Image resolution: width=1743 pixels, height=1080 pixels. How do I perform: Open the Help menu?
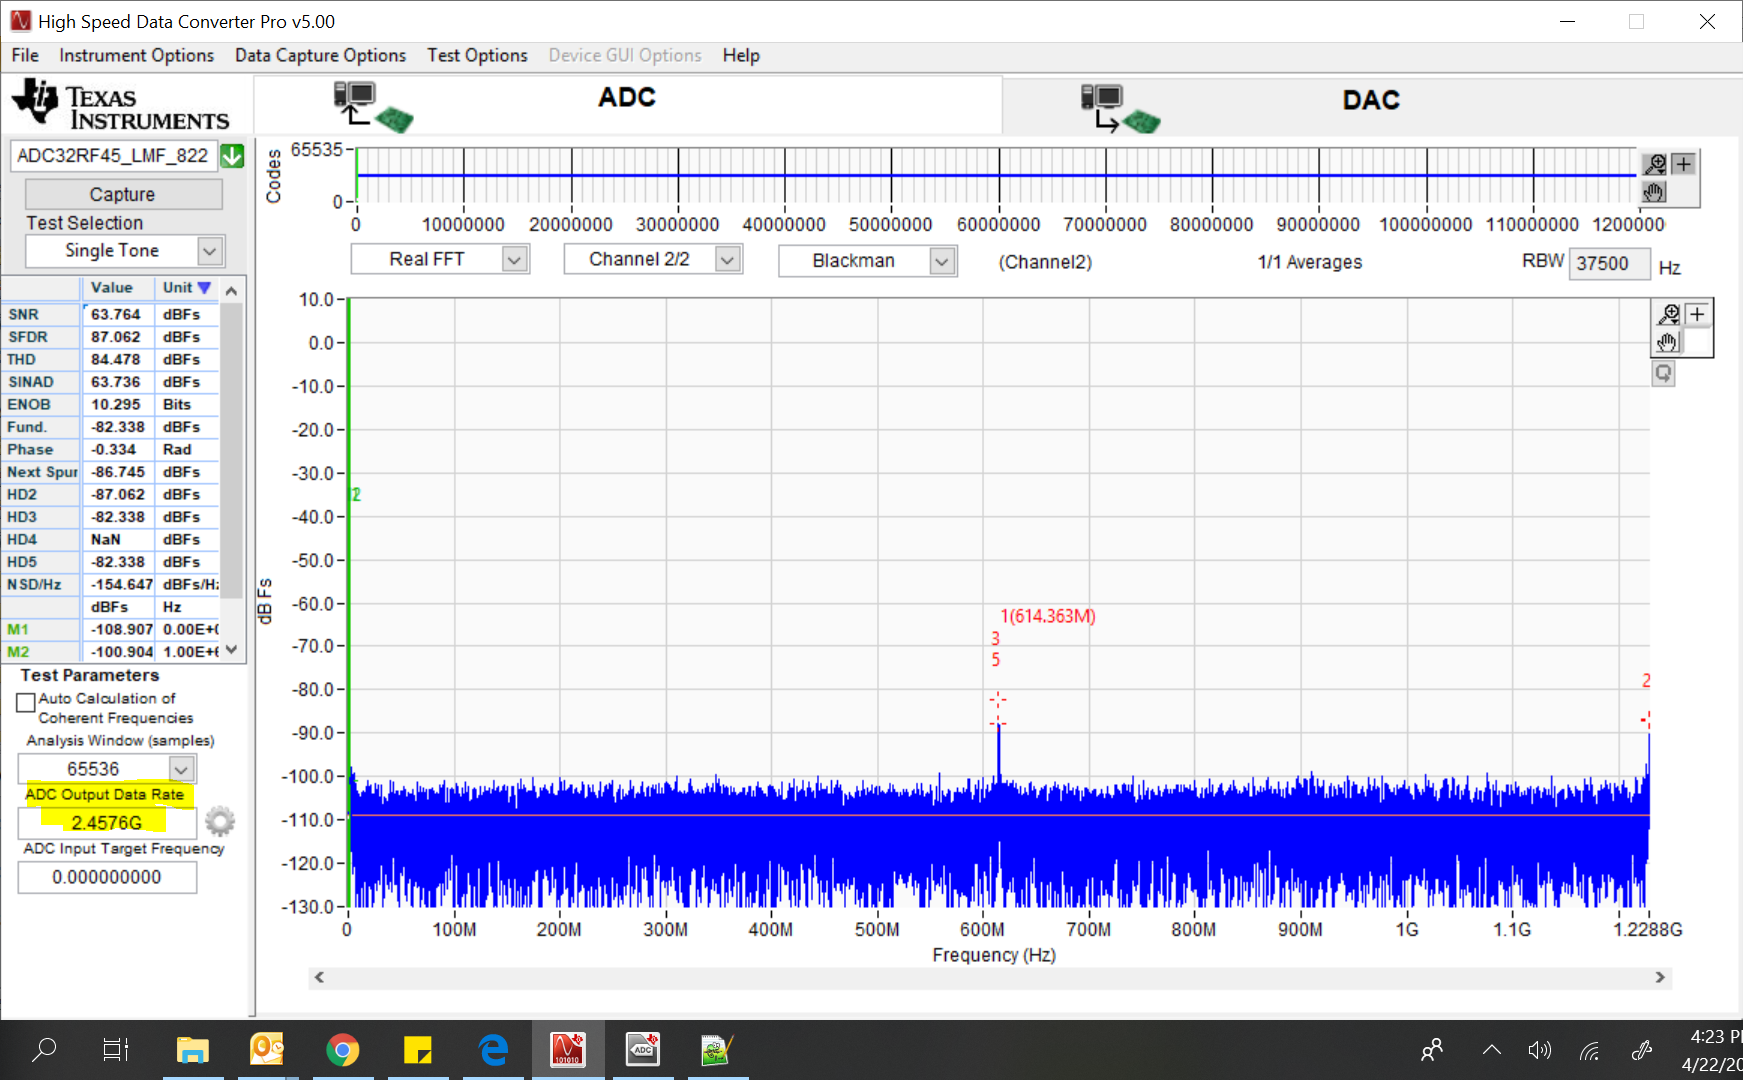tap(741, 55)
